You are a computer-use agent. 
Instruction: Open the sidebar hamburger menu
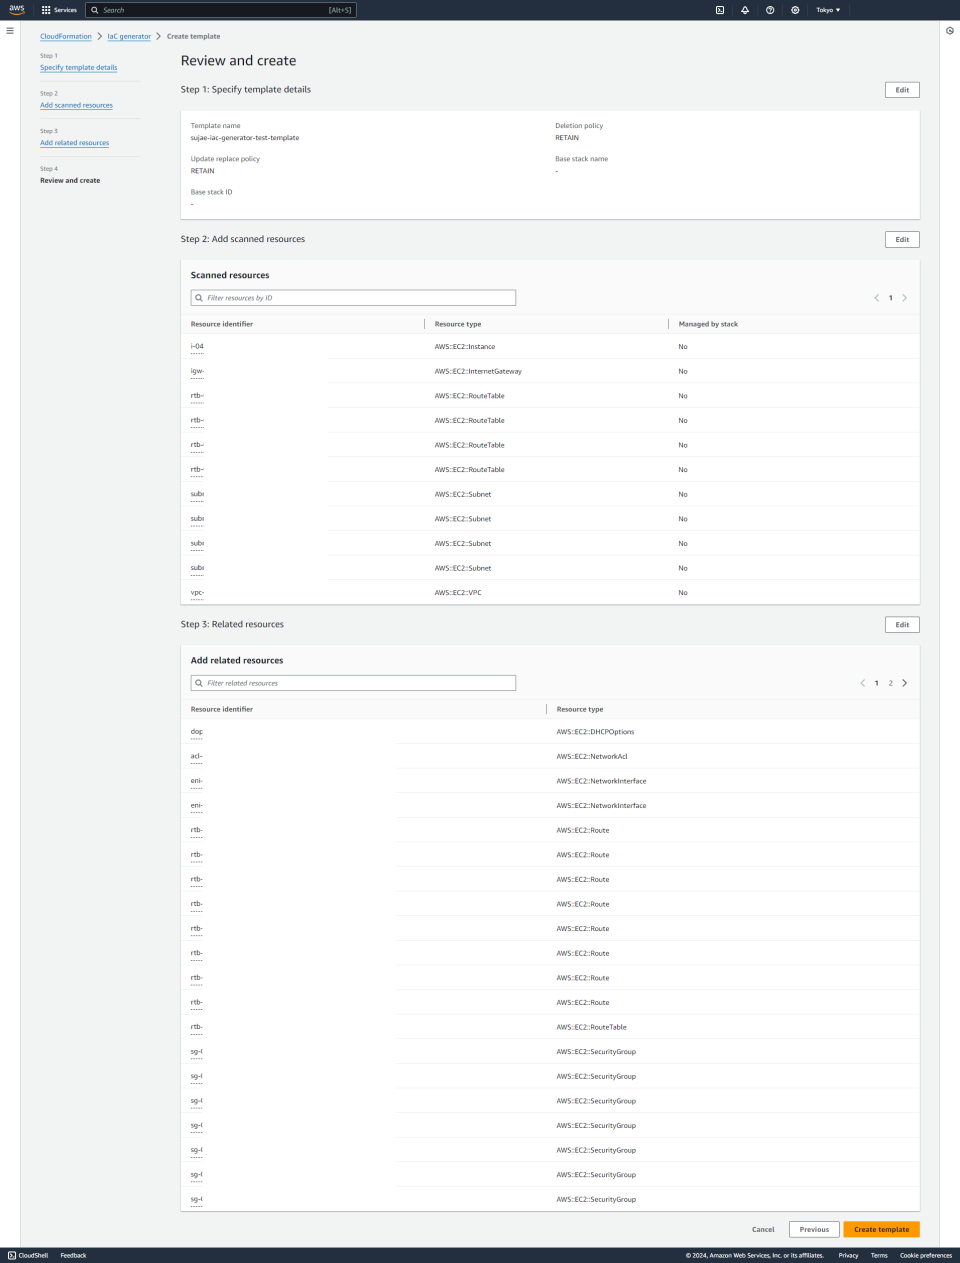[9, 30]
